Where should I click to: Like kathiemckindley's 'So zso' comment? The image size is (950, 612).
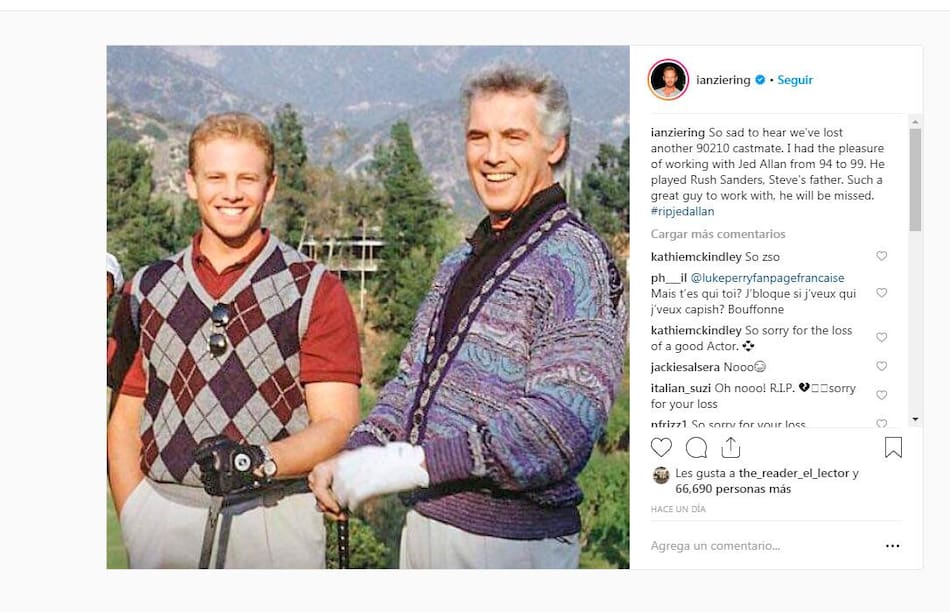(x=882, y=256)
